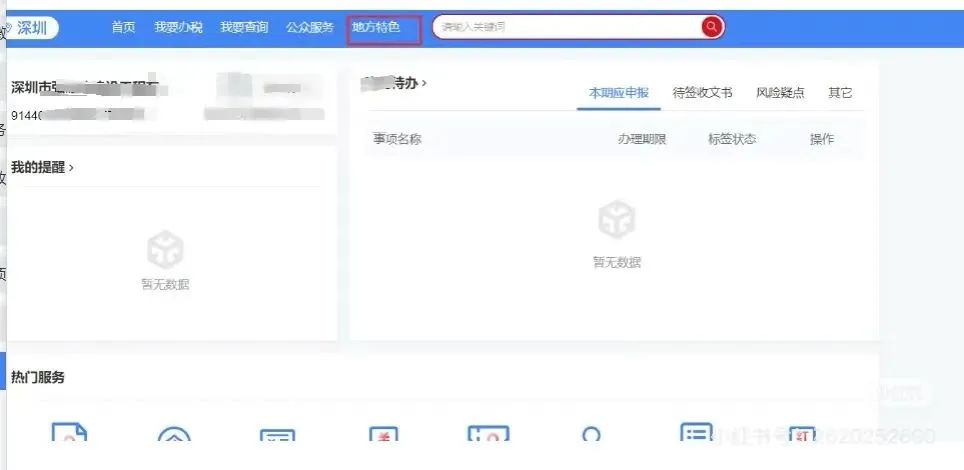Open the 我要查询 menu

(244, 27)
